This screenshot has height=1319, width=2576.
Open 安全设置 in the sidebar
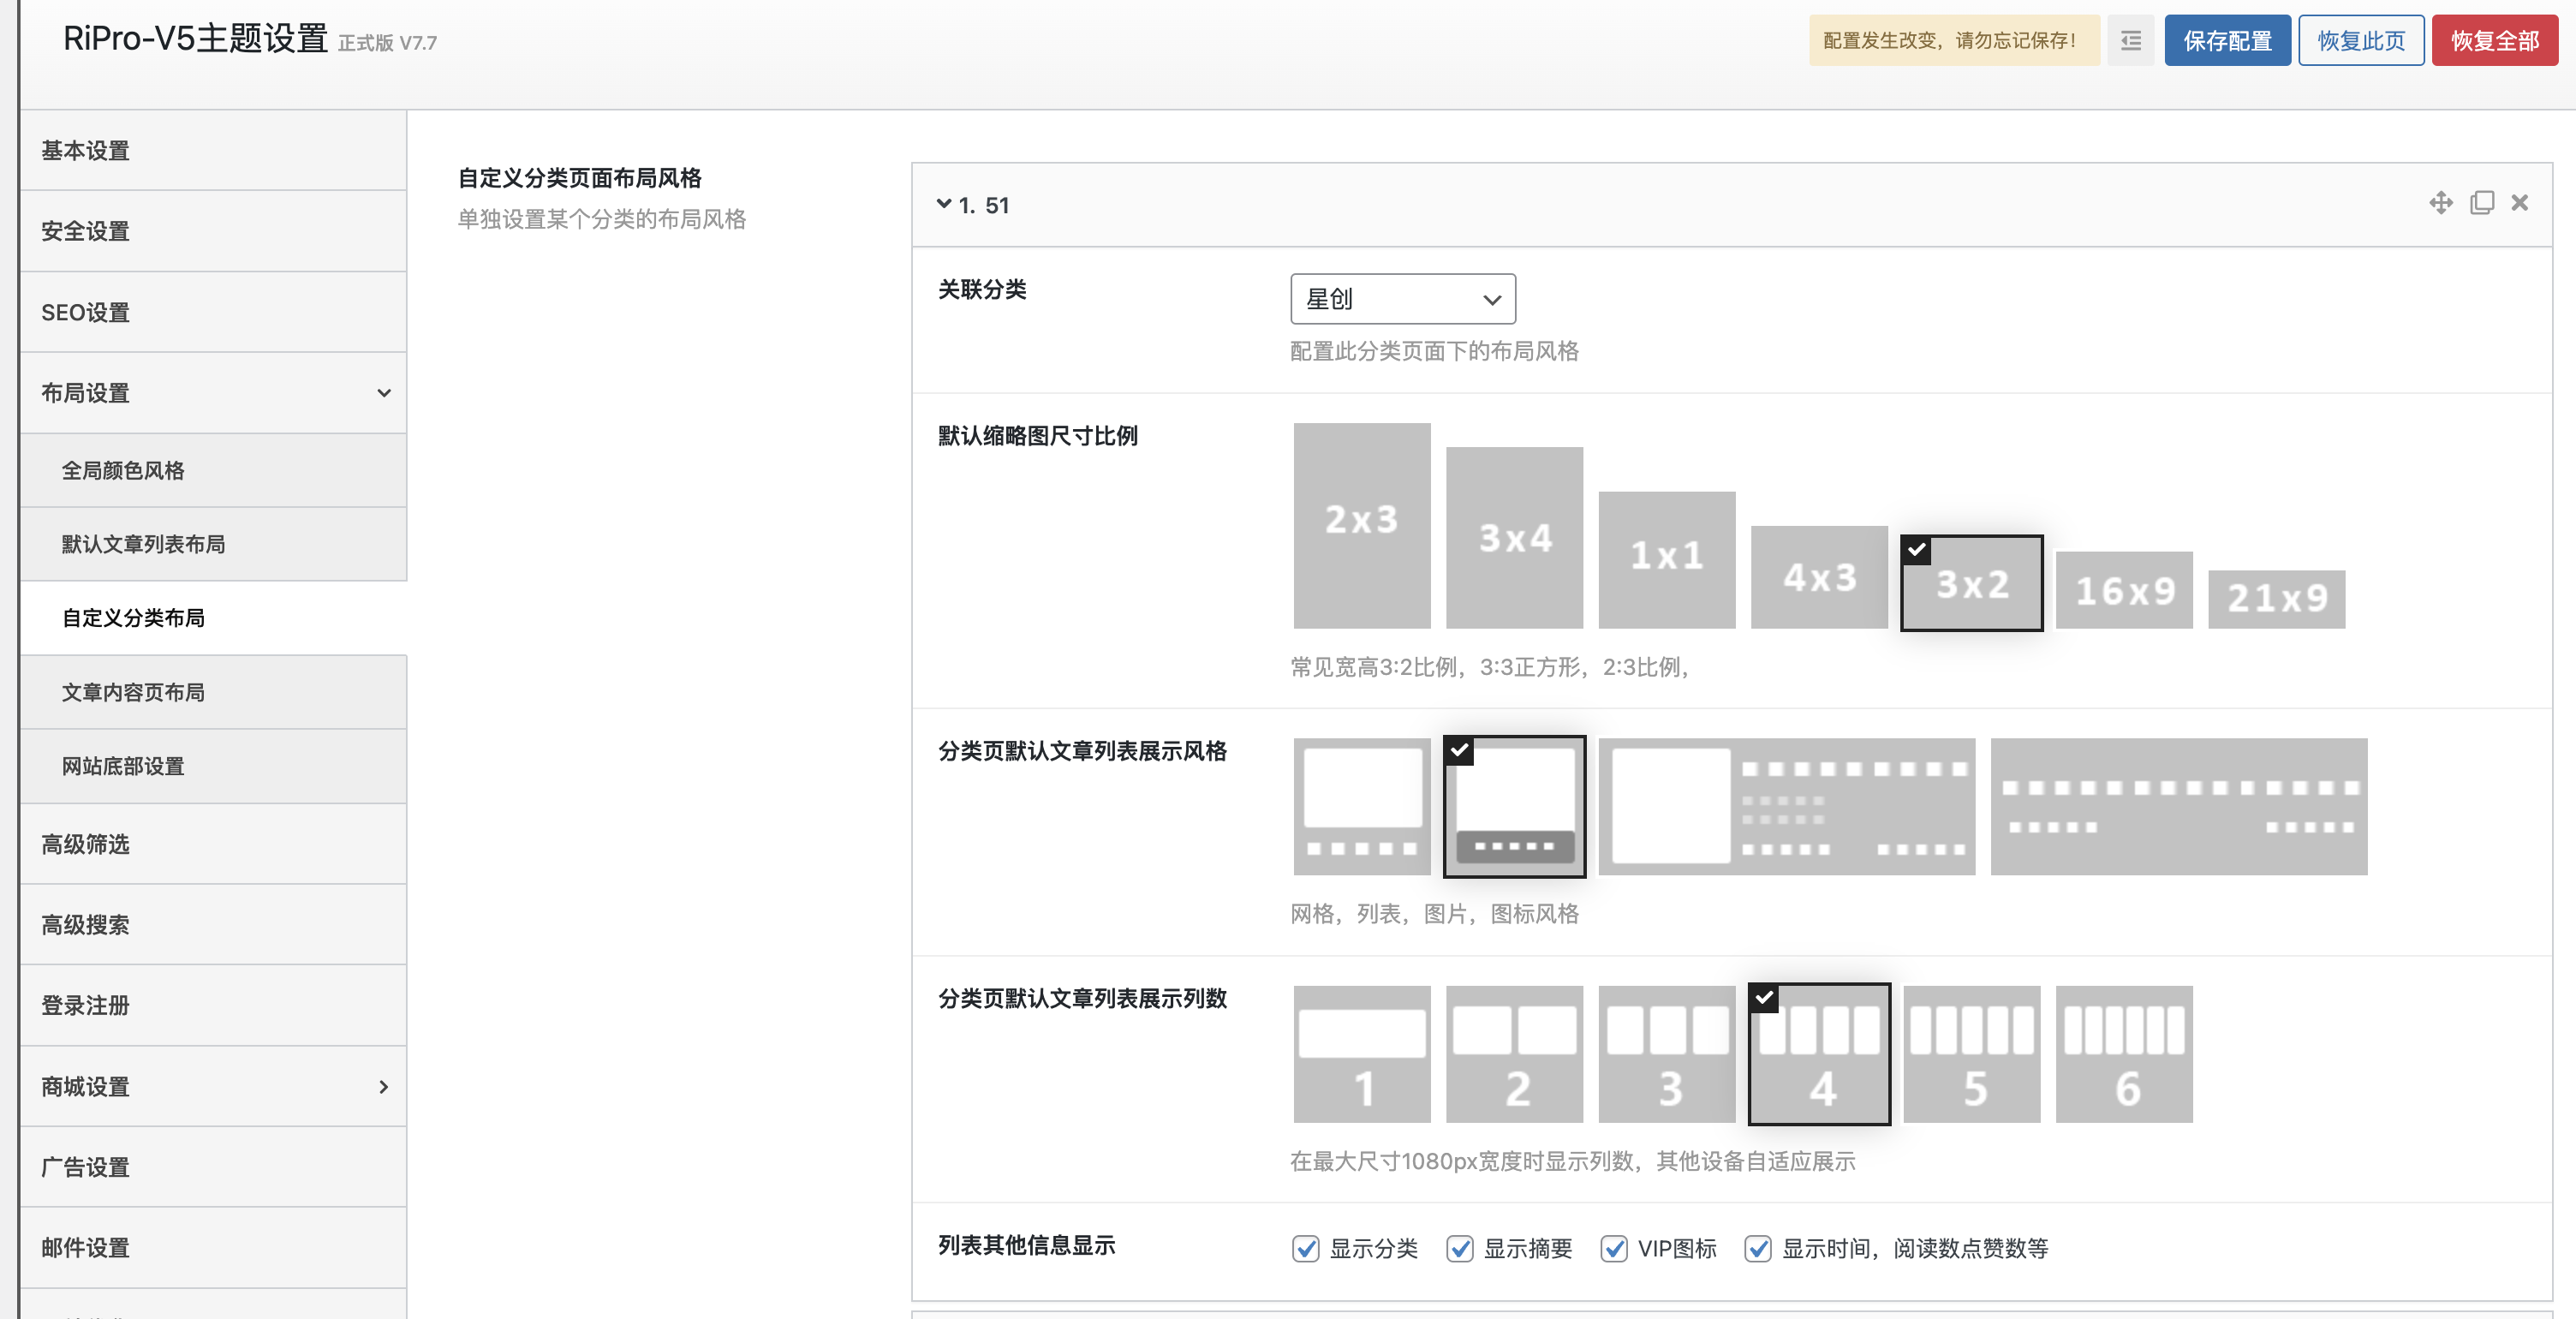point(213,231)
